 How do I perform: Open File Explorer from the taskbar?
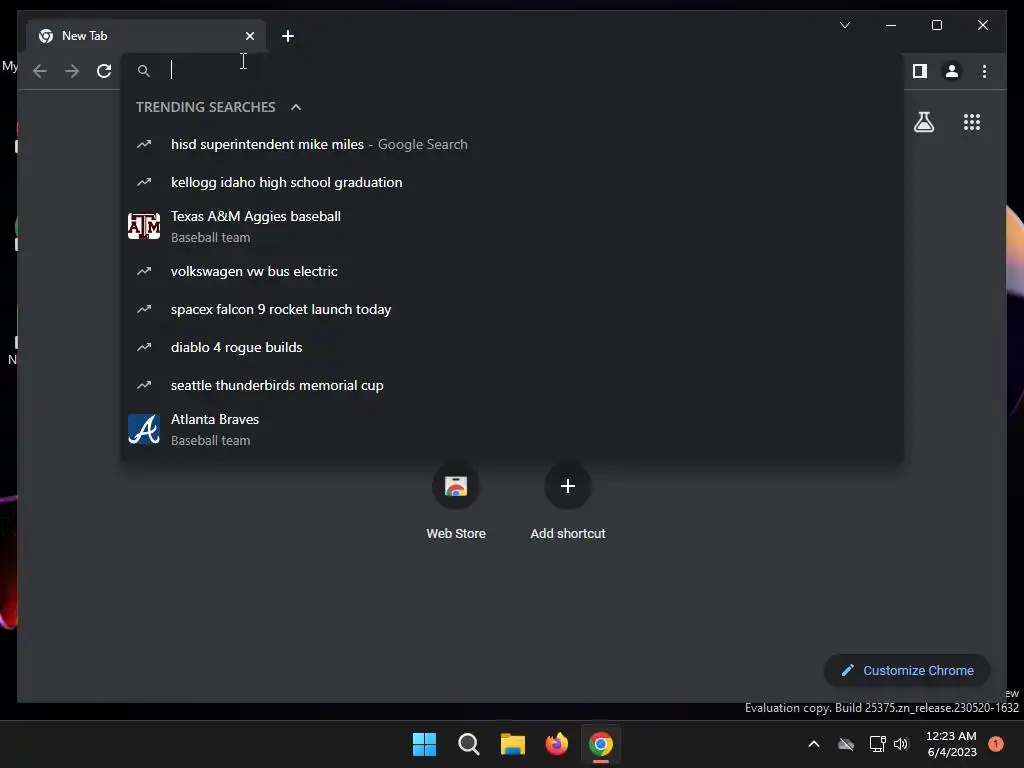click(513, 744)
